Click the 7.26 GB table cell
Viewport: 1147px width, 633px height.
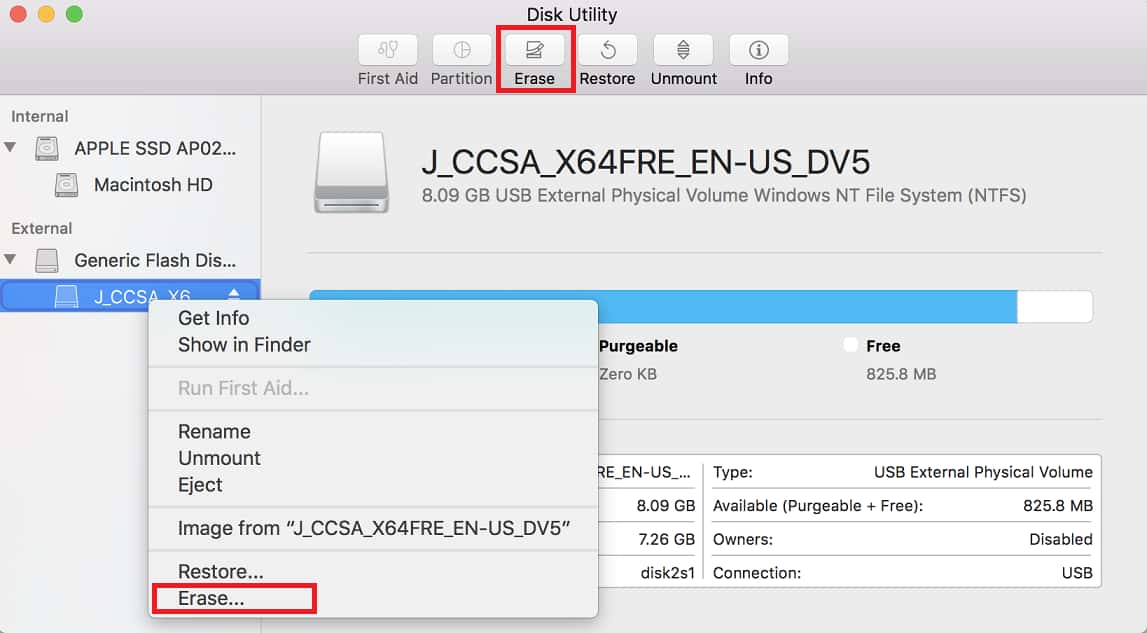click(666, 539)
